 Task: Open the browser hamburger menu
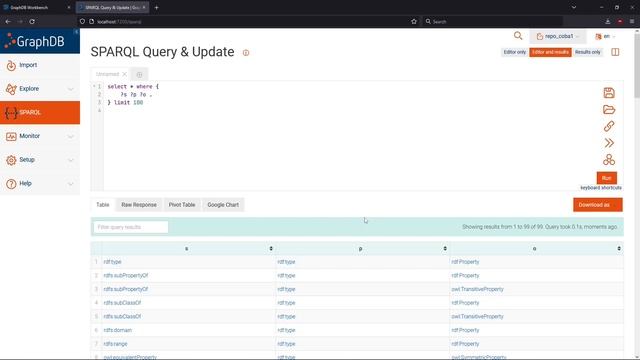(x=632, y=21)
